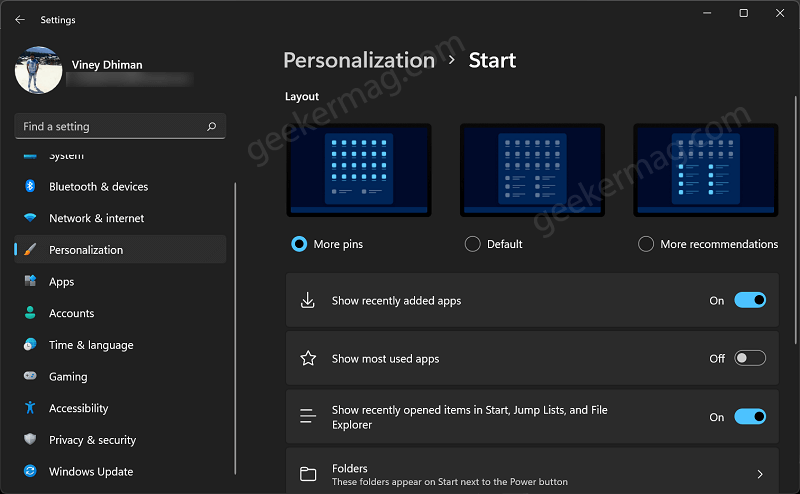
Task: Click the Apps icon in sidebar
Action: pyautogui.click(x=30, y=281)
